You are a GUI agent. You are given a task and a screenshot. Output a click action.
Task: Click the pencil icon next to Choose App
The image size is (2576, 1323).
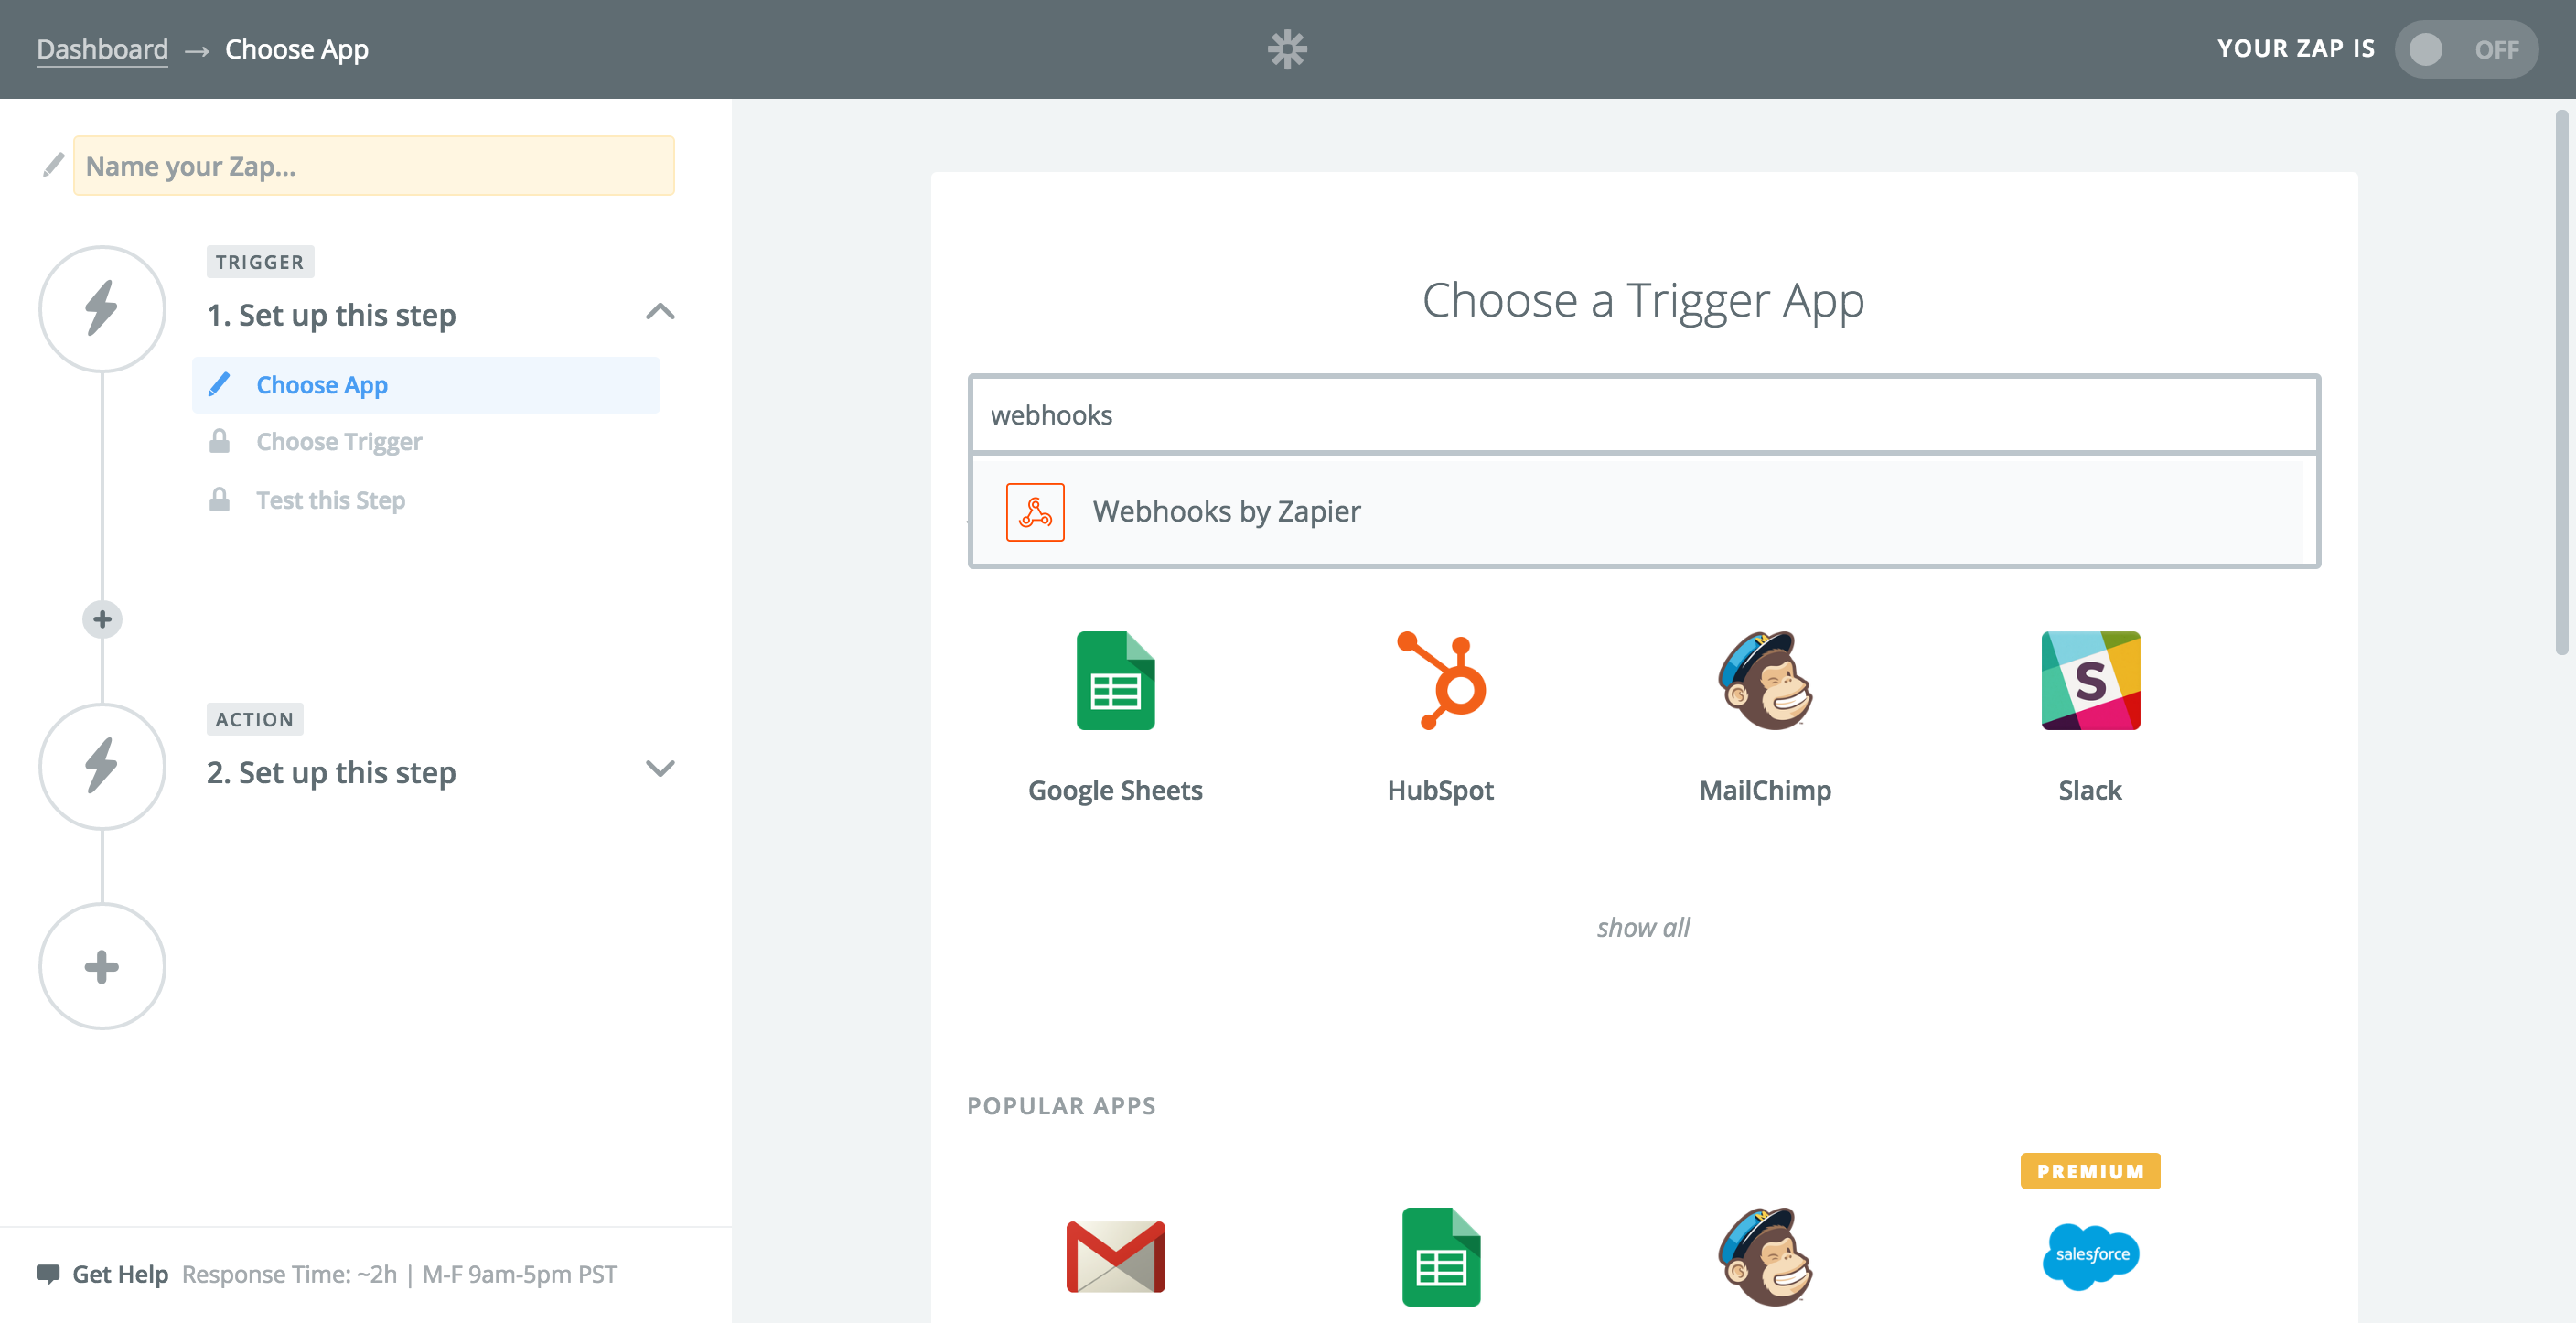219,384
